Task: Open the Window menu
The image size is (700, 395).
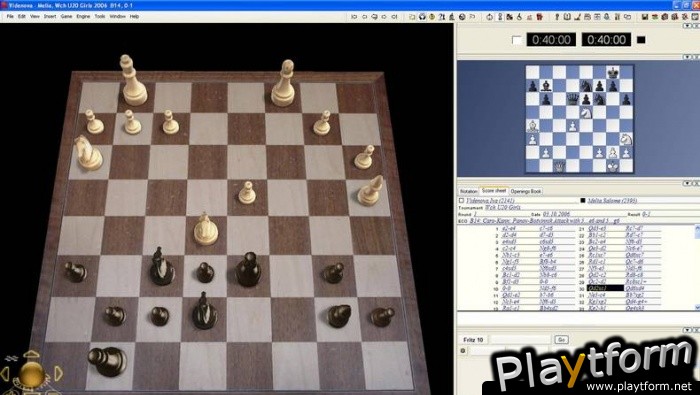Action: click(x=117, y=17)
